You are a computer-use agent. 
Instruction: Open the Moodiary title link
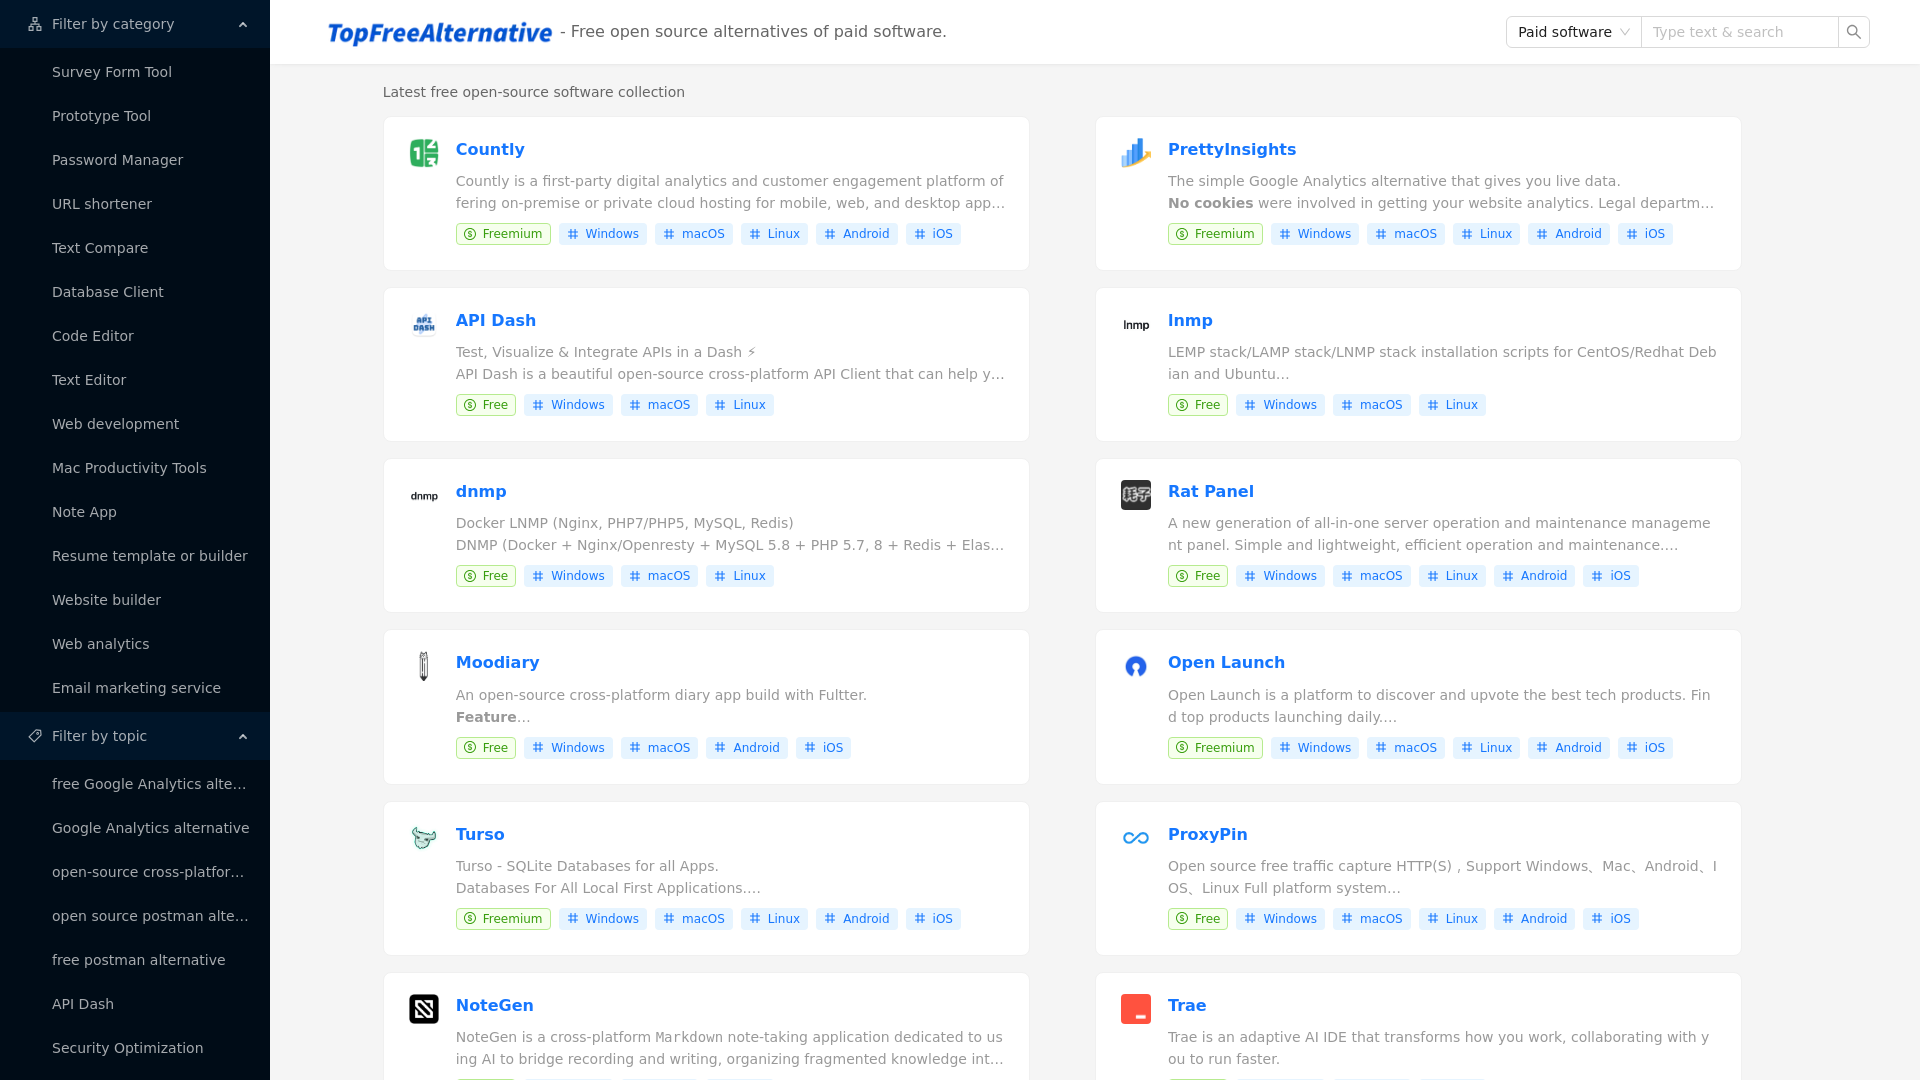coord(497,662)
